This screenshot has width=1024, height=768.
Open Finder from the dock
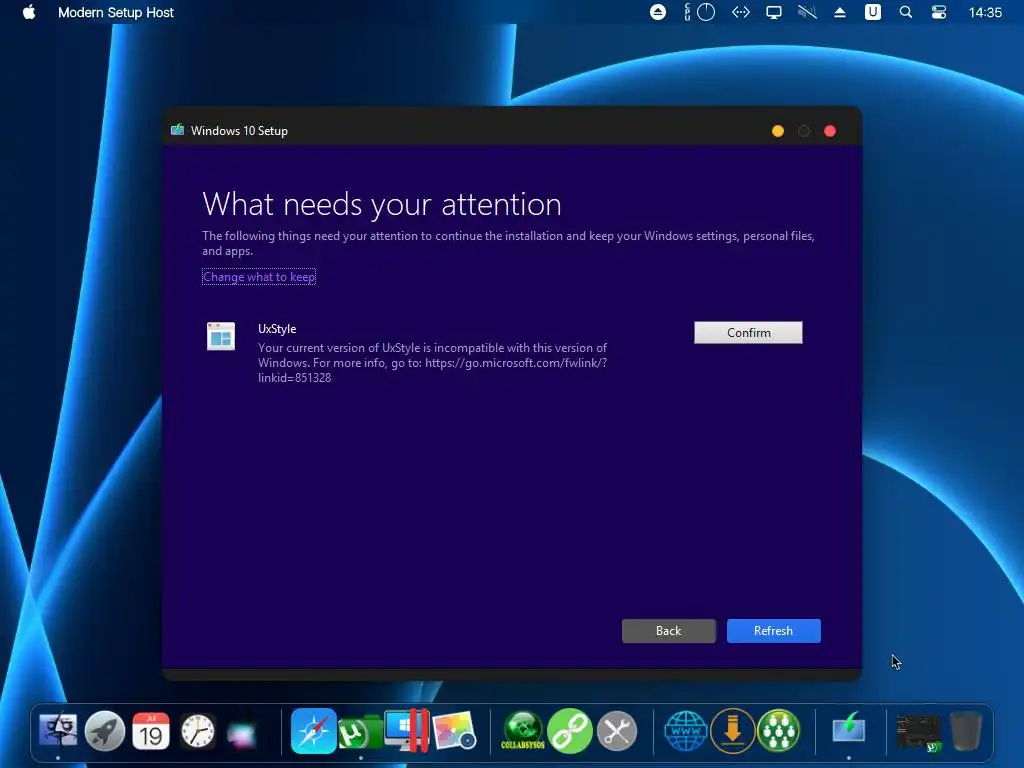[58, 730]
